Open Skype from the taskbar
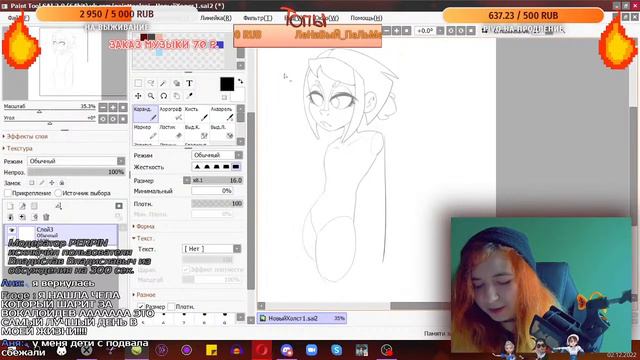The width and height of the screenshot is (640, 360). (336, 350)
